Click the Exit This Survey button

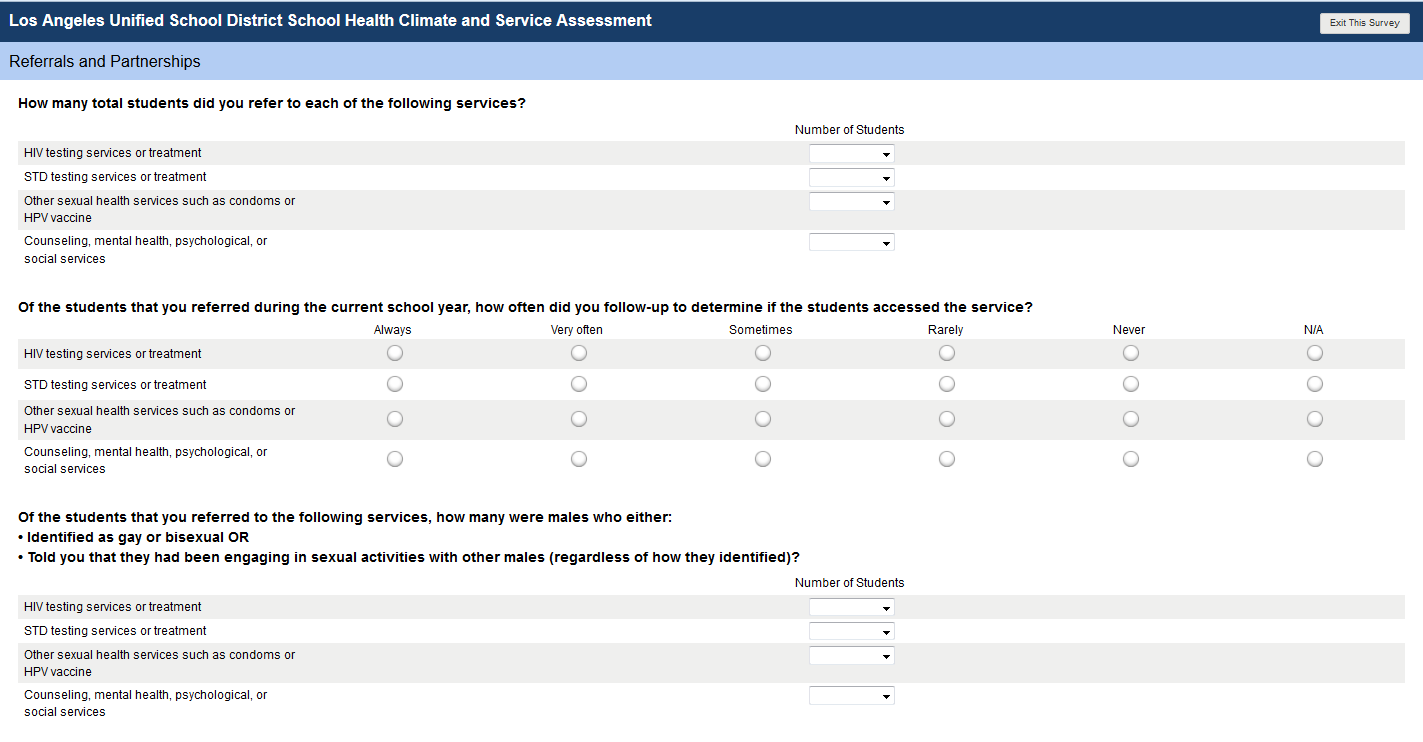pyautogui.click(x=1364, y=23)
